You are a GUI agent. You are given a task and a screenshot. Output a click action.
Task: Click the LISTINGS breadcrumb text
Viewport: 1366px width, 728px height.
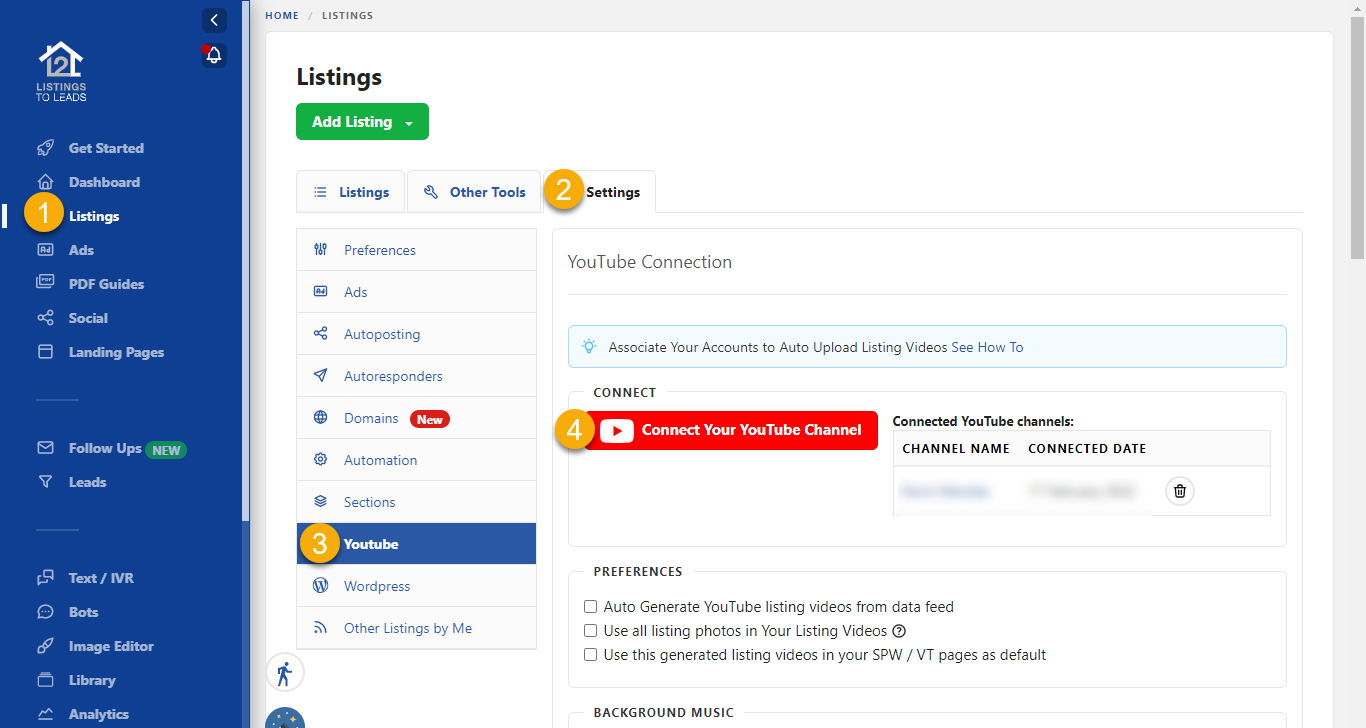(x=348, y=16)
